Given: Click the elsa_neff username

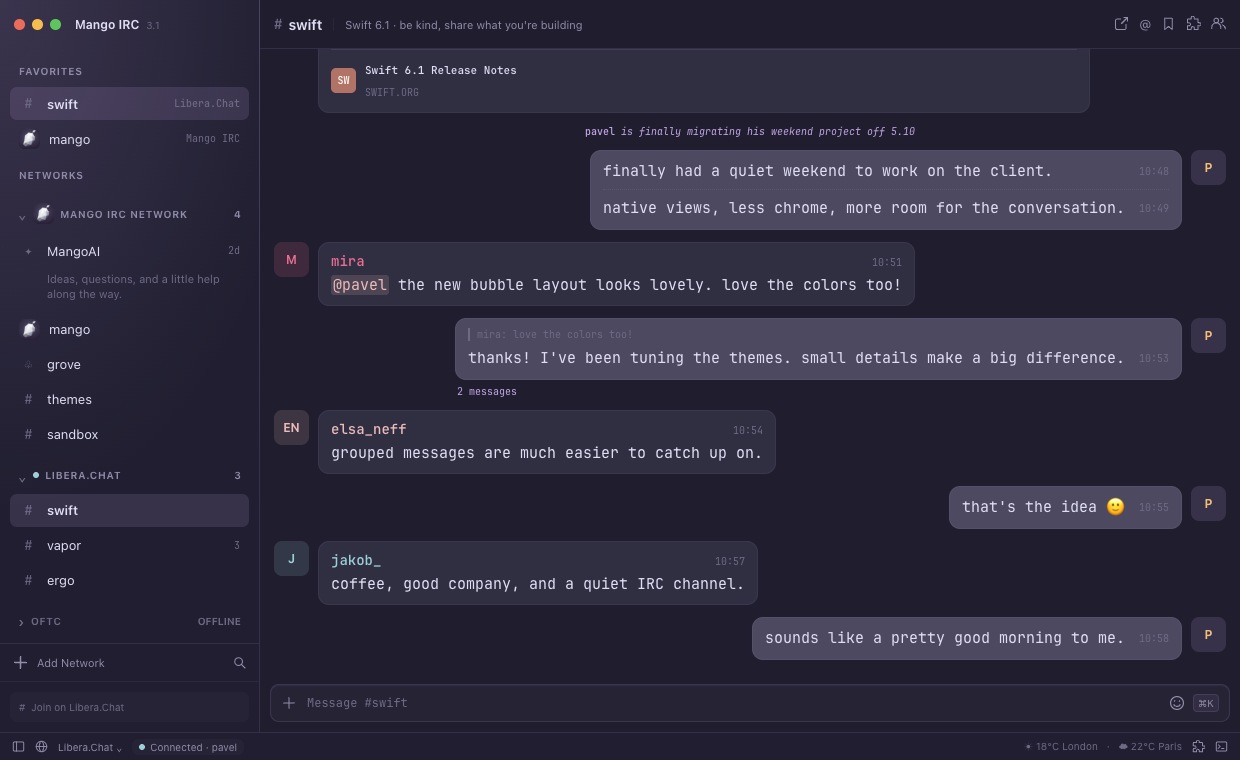Looking at the screenshot, I should [369, 430].
